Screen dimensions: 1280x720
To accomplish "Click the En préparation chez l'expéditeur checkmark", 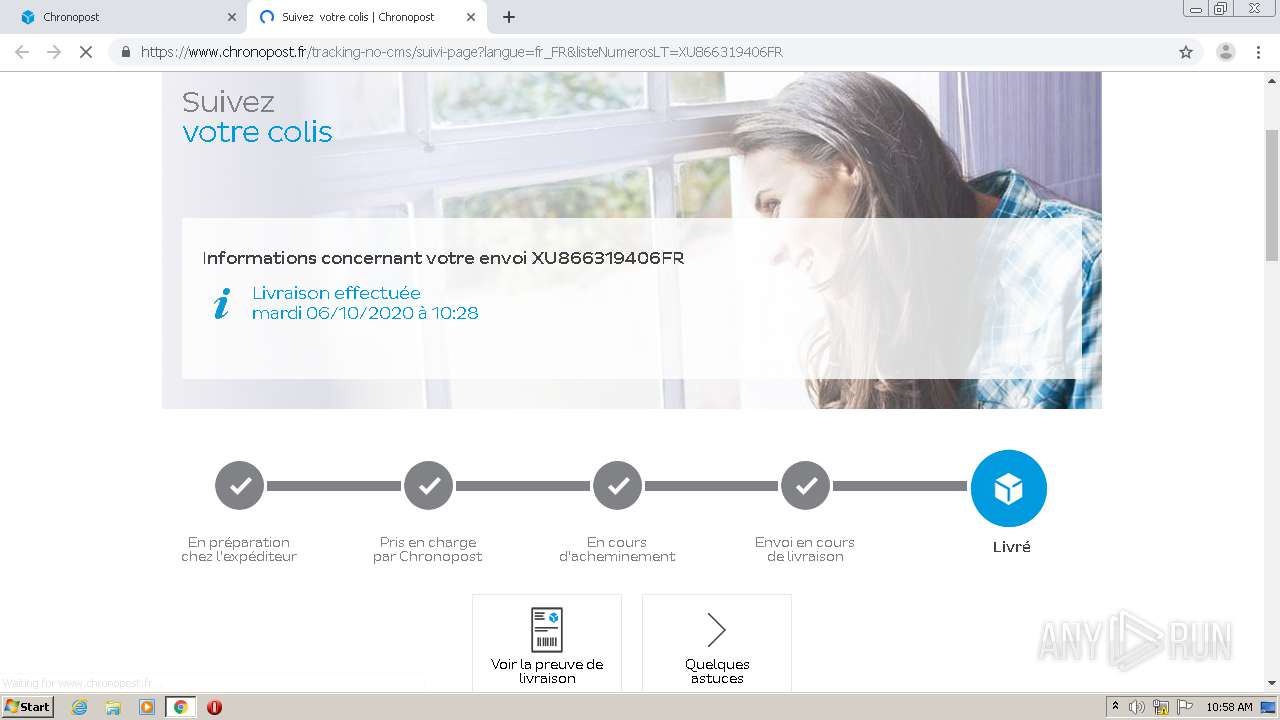I will 240,486.
